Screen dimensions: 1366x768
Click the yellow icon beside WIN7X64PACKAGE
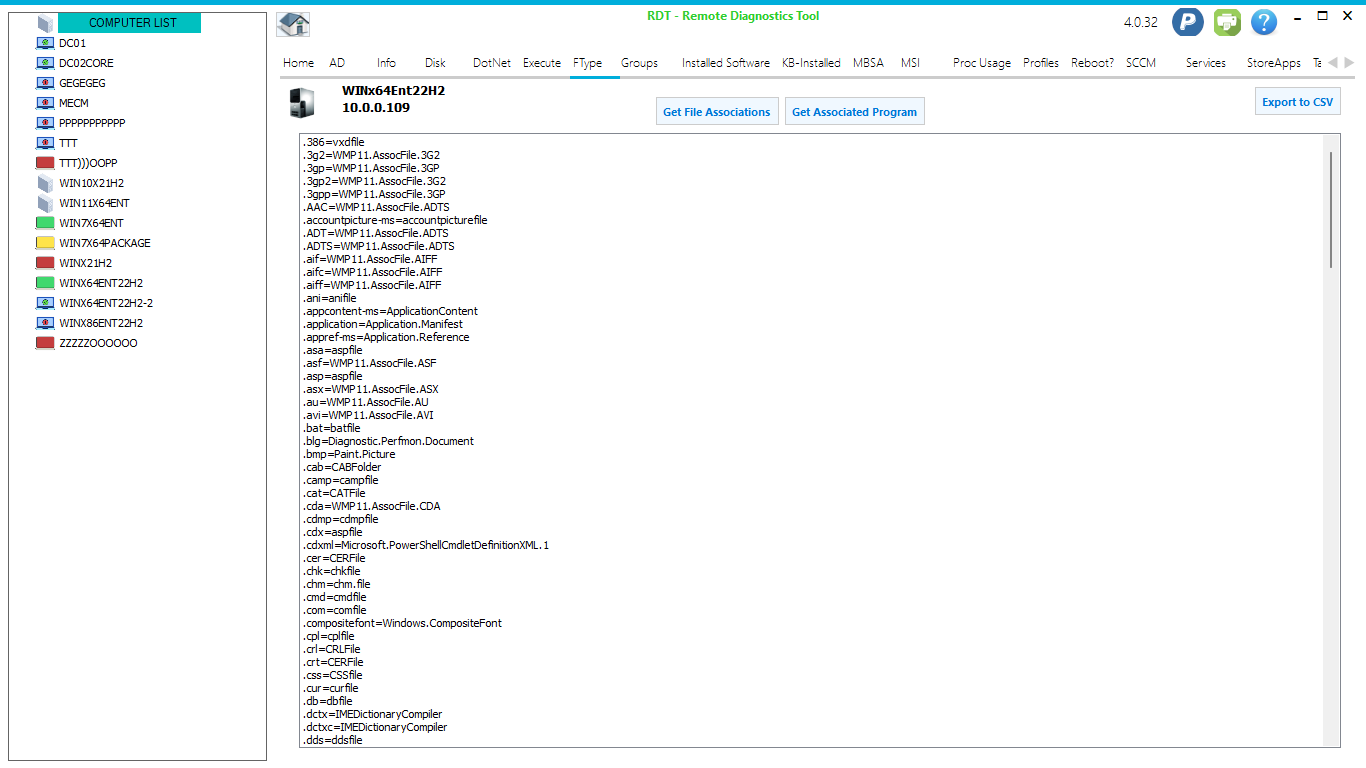[45, 243]
